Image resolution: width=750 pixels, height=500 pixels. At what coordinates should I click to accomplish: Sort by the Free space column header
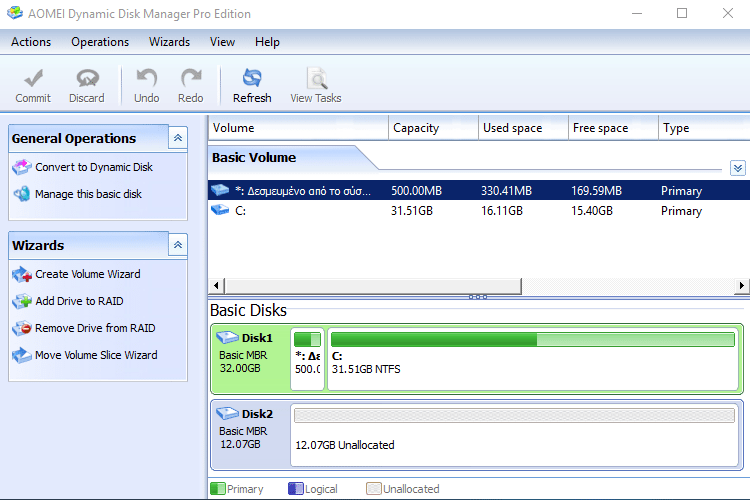click(613, 128)
